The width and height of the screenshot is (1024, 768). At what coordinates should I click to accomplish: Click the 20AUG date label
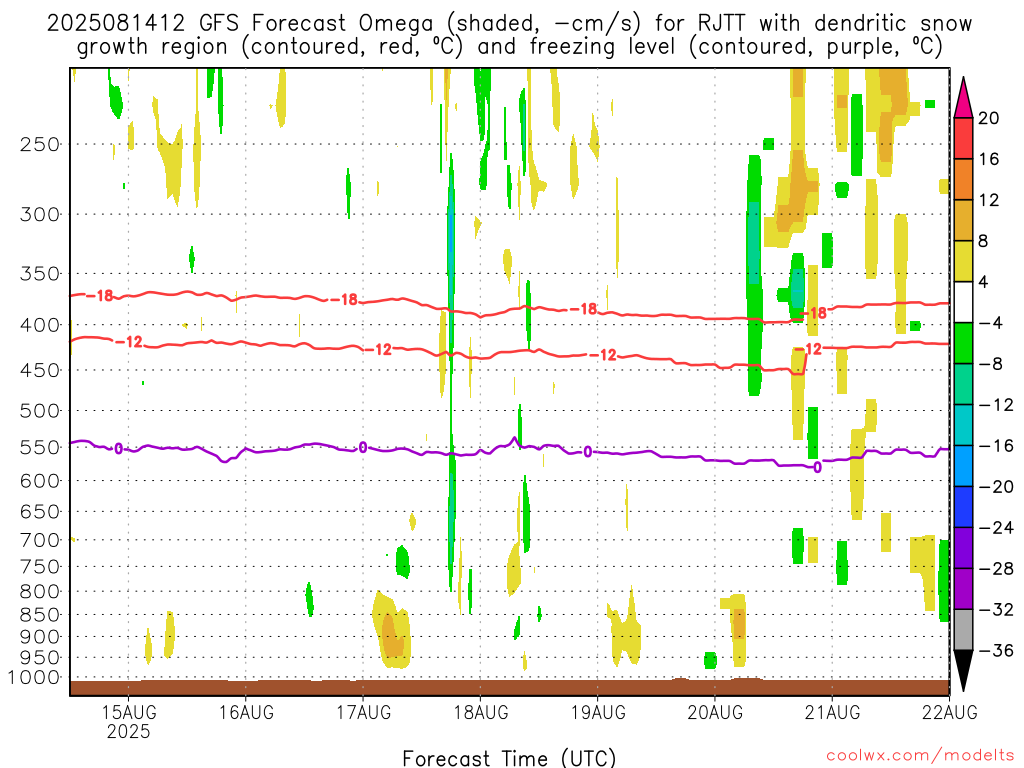pos(715,712)
